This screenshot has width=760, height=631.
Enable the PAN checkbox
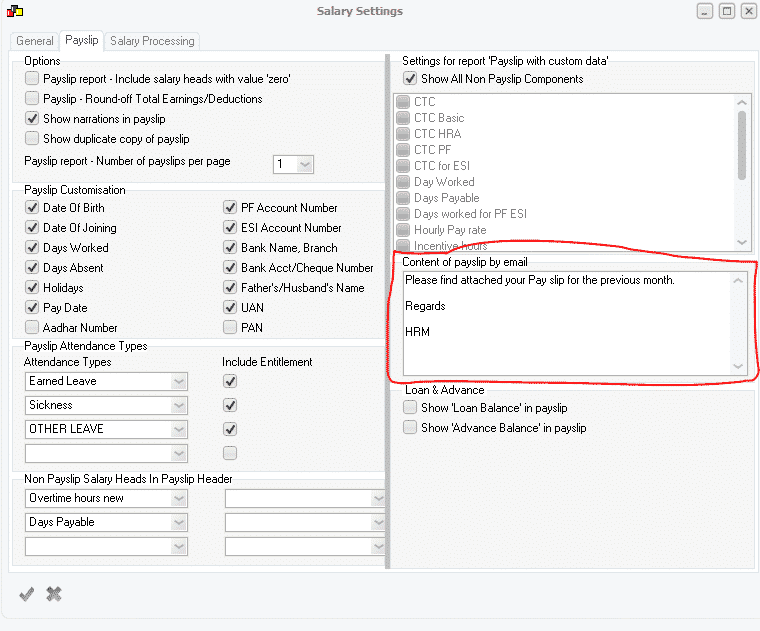231,328
